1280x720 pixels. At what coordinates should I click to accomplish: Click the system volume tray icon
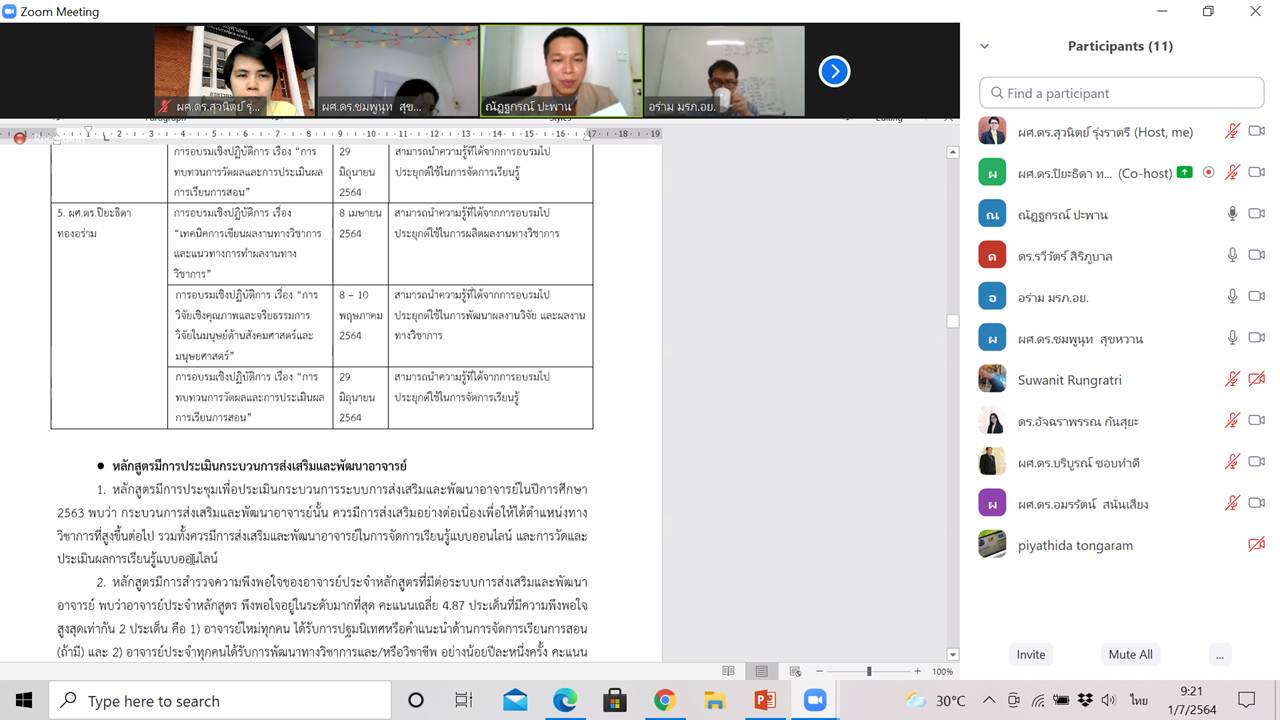point(1109,700)
